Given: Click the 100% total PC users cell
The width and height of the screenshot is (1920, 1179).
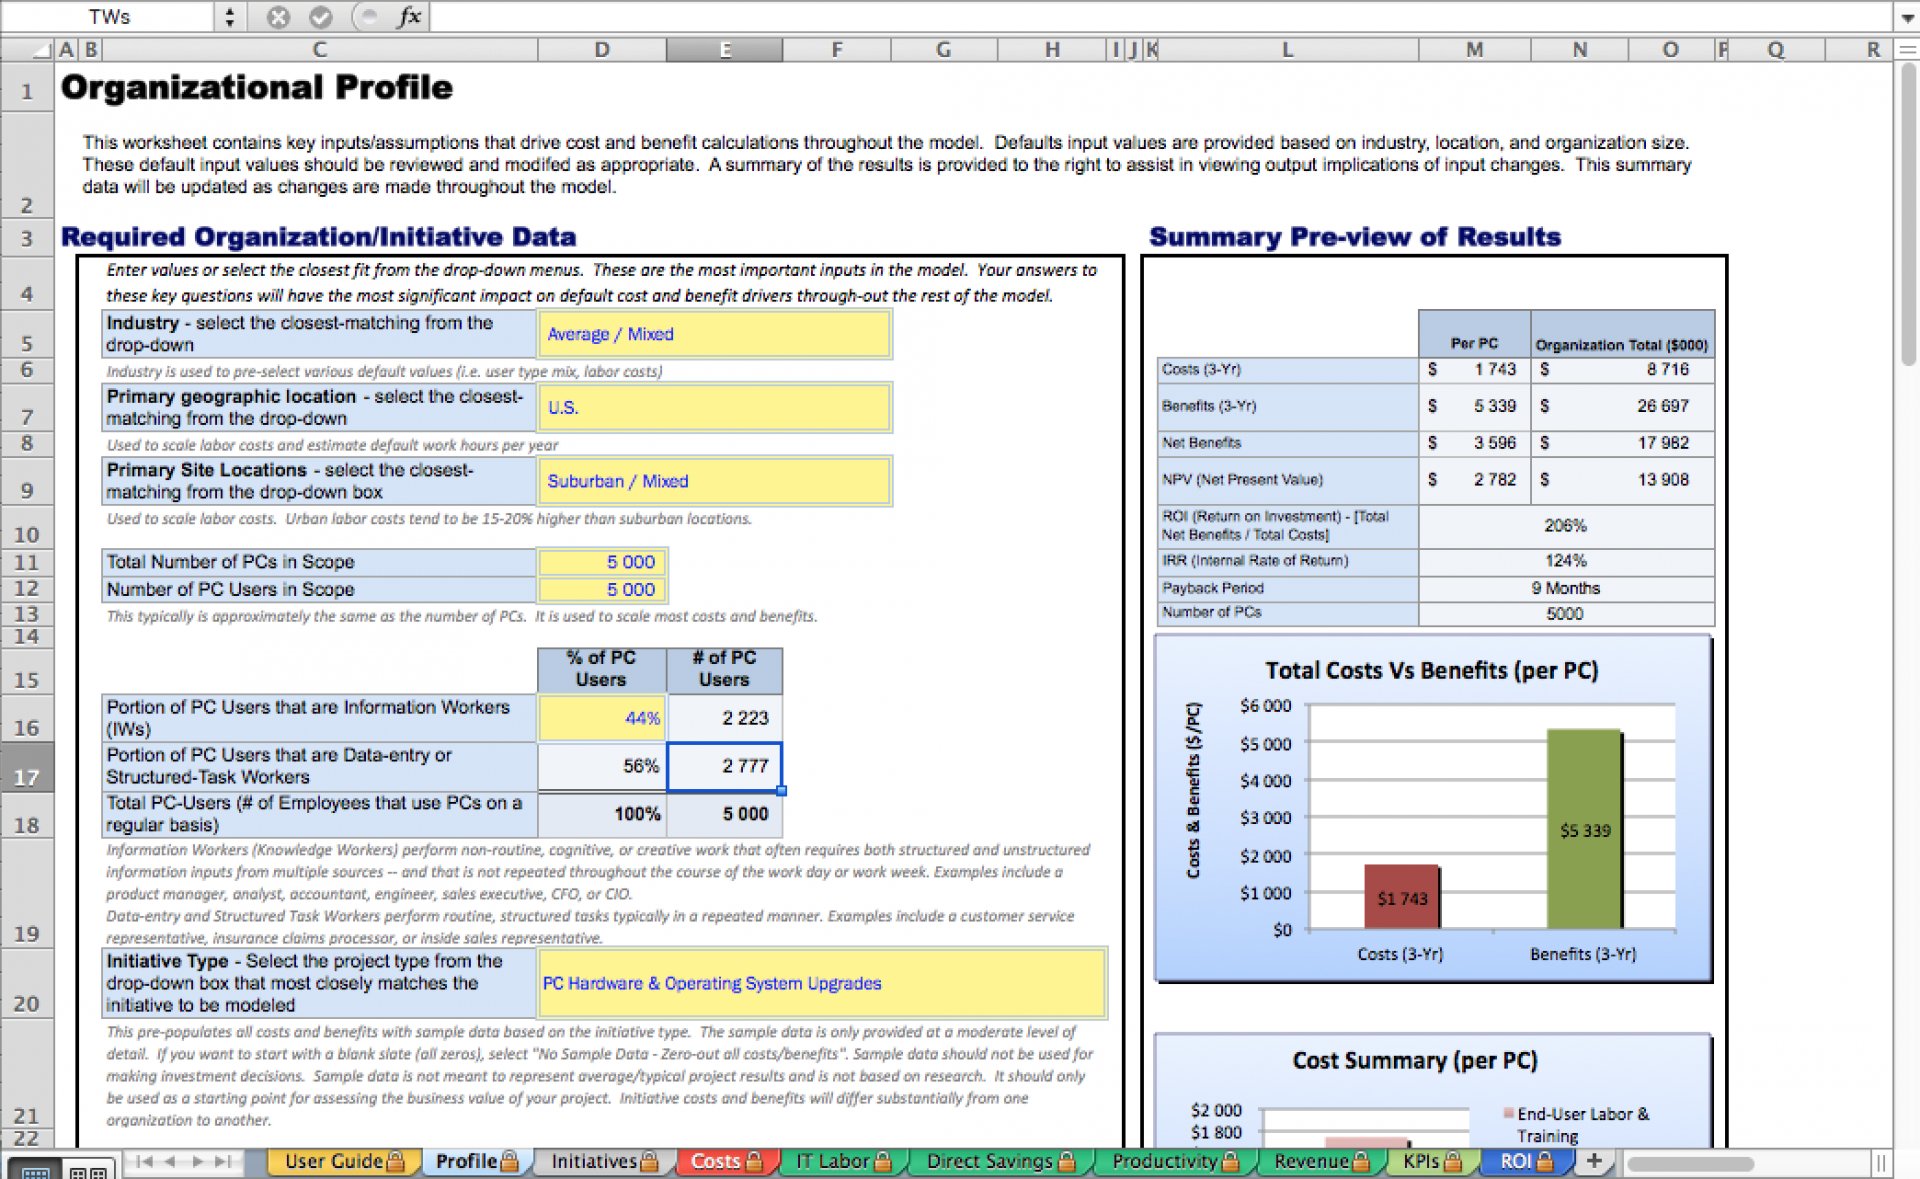Looking at the screenshot, I should pyautogui.click(x=602, y=814).
